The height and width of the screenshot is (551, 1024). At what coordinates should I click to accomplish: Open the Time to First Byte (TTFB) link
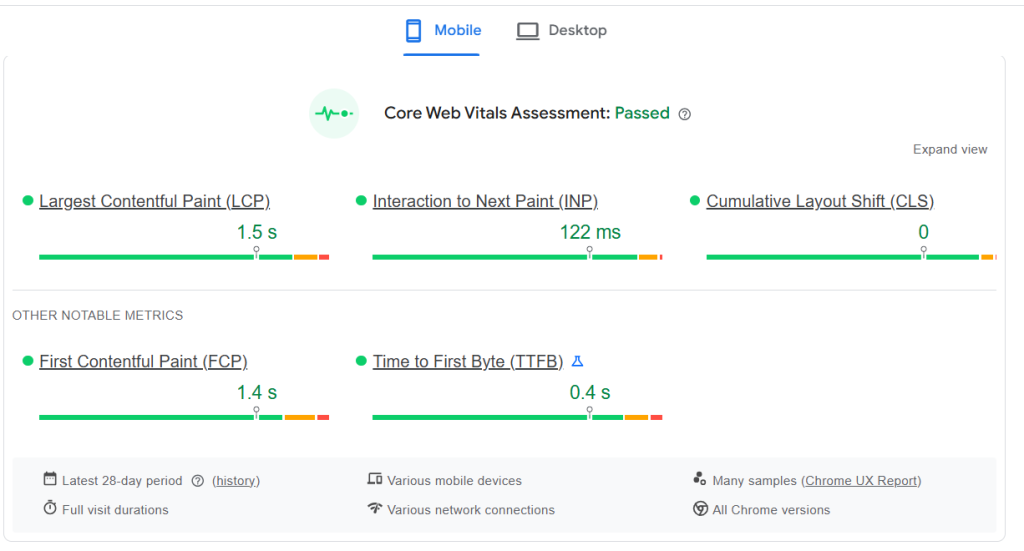[468, 361]
